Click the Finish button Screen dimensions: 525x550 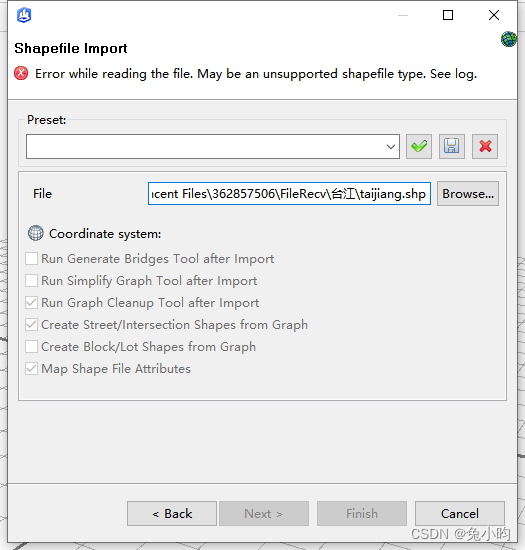pos(362,514)
